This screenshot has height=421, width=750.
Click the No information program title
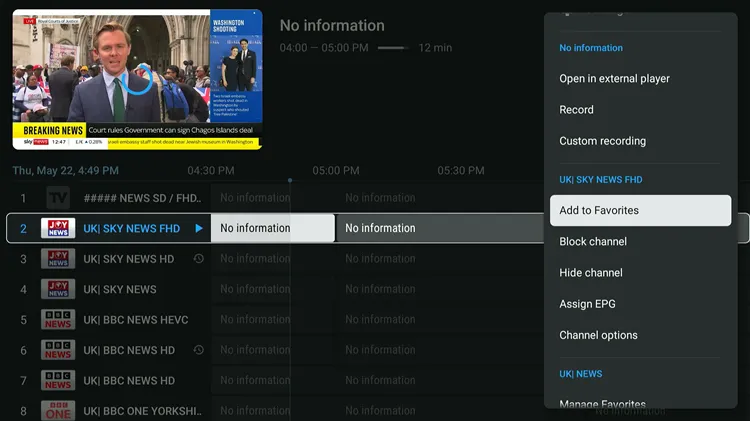coord(332,25)
